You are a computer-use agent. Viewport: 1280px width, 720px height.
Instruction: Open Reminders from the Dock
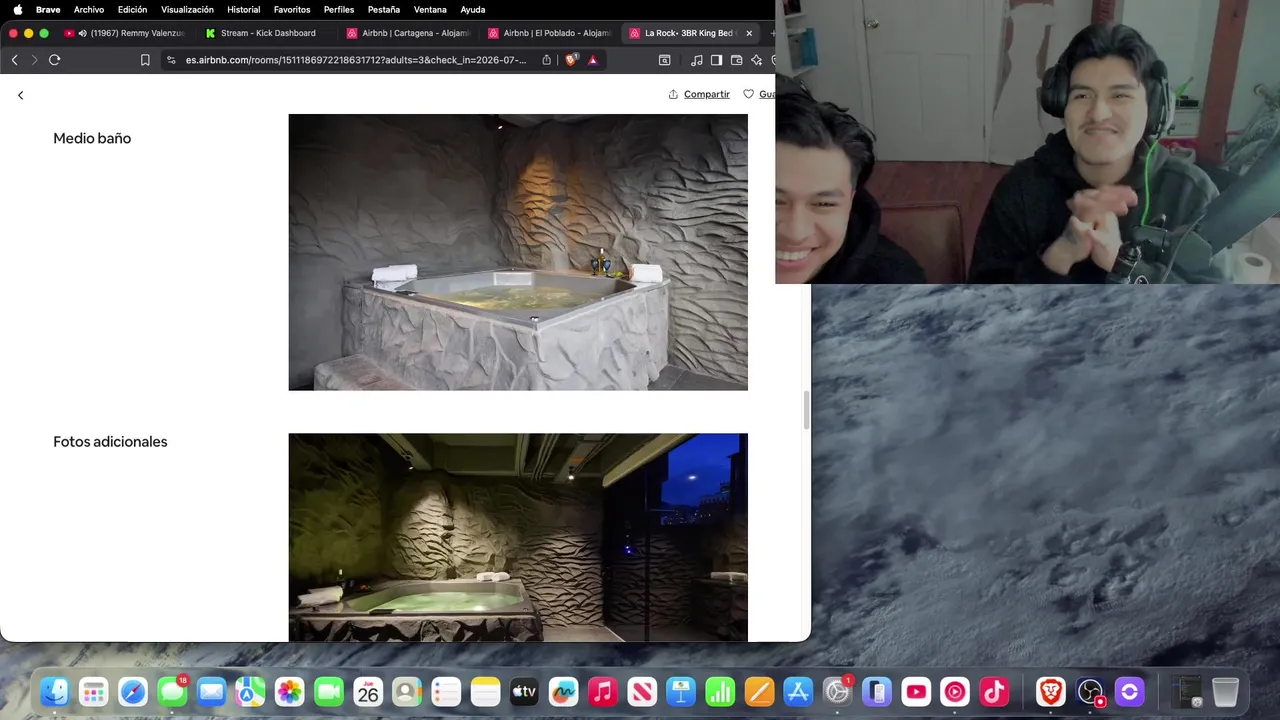[446, 692]
